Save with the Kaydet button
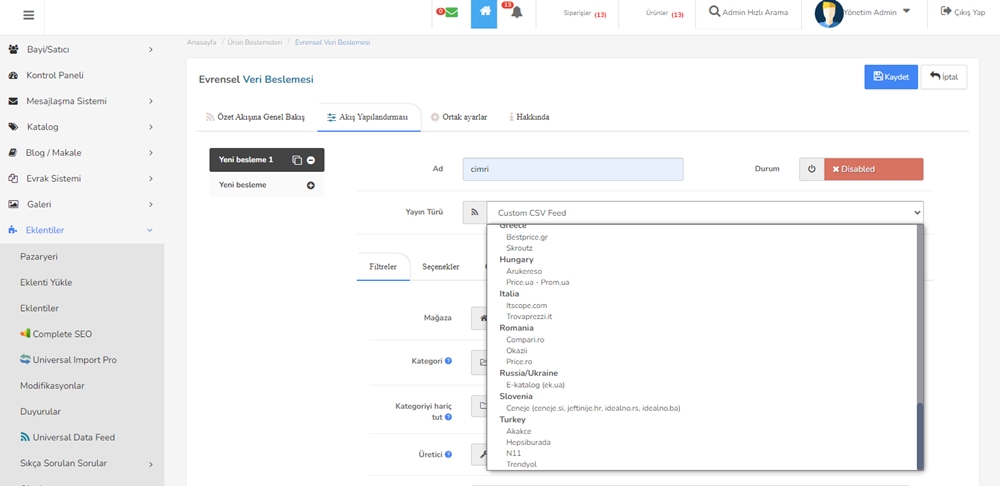The height and width of the screenshot is (486, 1000). (891, 77)
